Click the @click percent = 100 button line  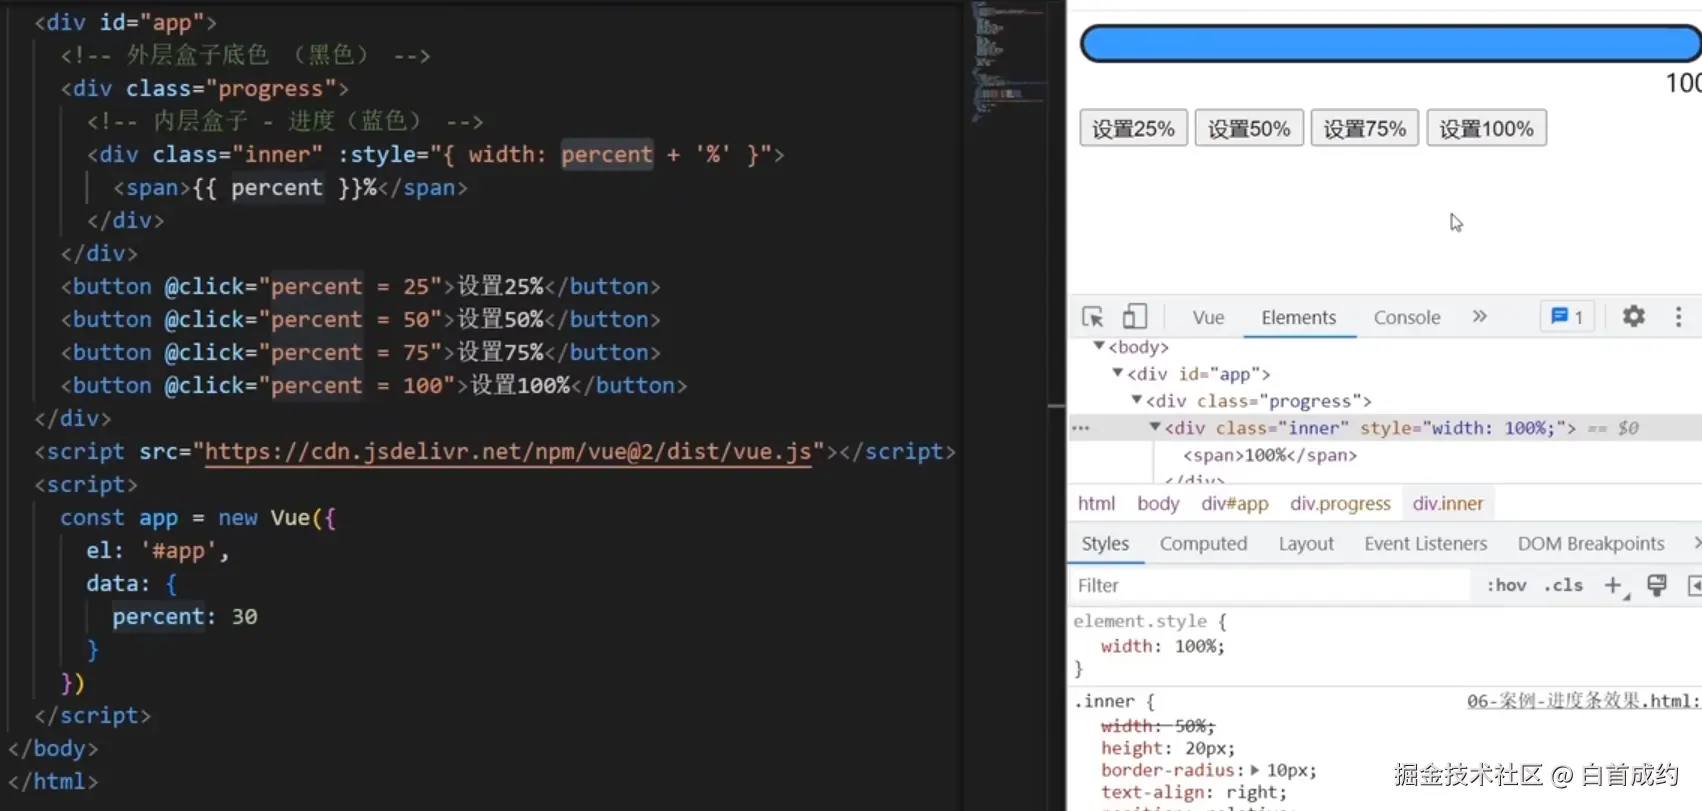pos(374,386)
